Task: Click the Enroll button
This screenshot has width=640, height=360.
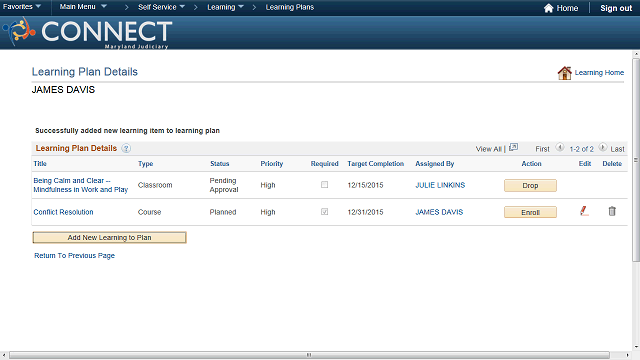Action: [x=530, y=212]
